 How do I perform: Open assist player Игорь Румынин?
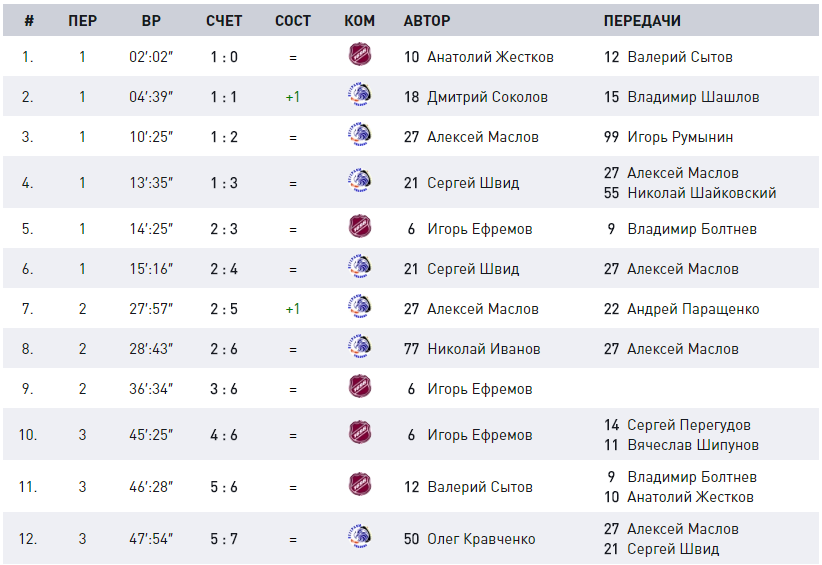click(680, 137)
